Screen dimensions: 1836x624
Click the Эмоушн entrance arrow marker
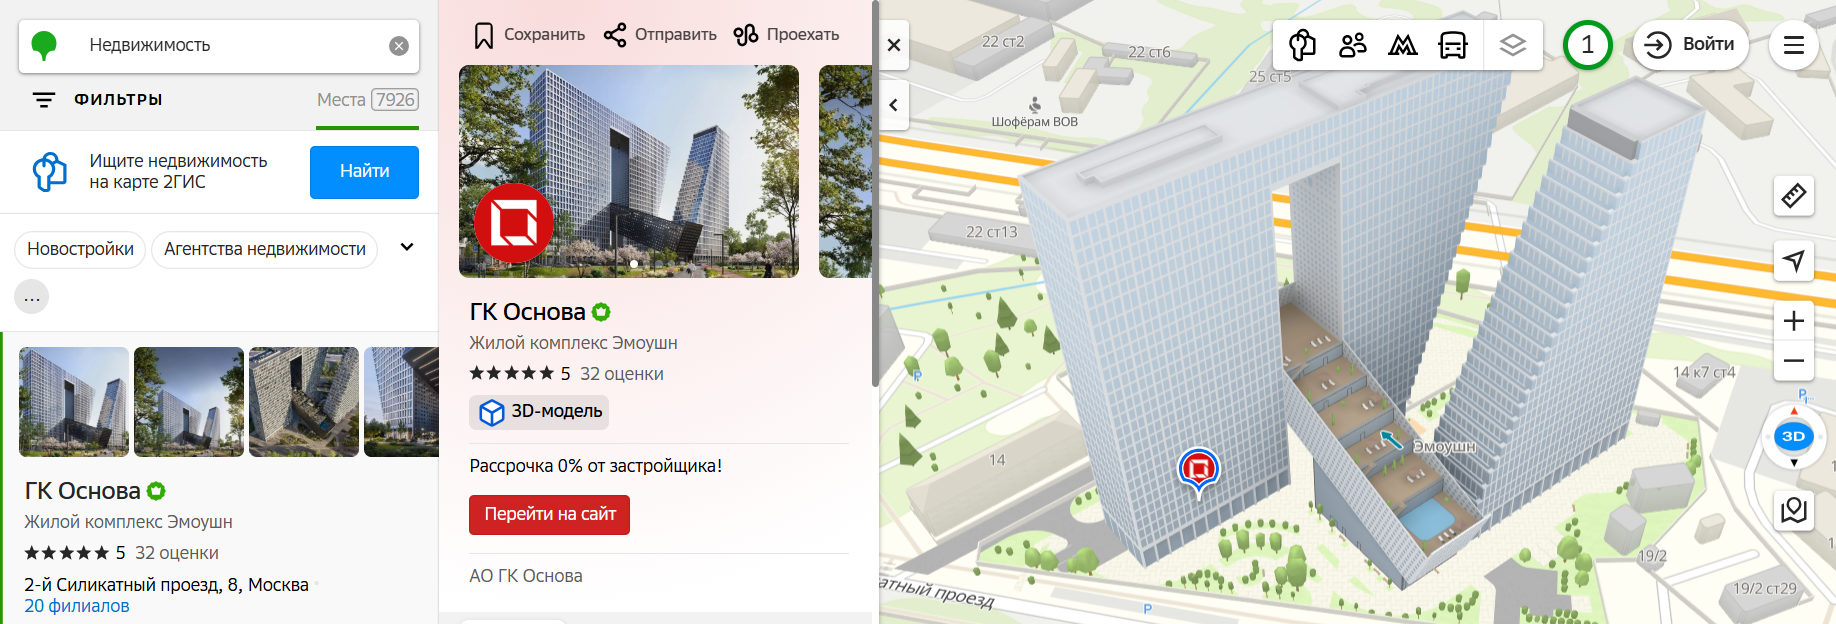click(1392, 439)
